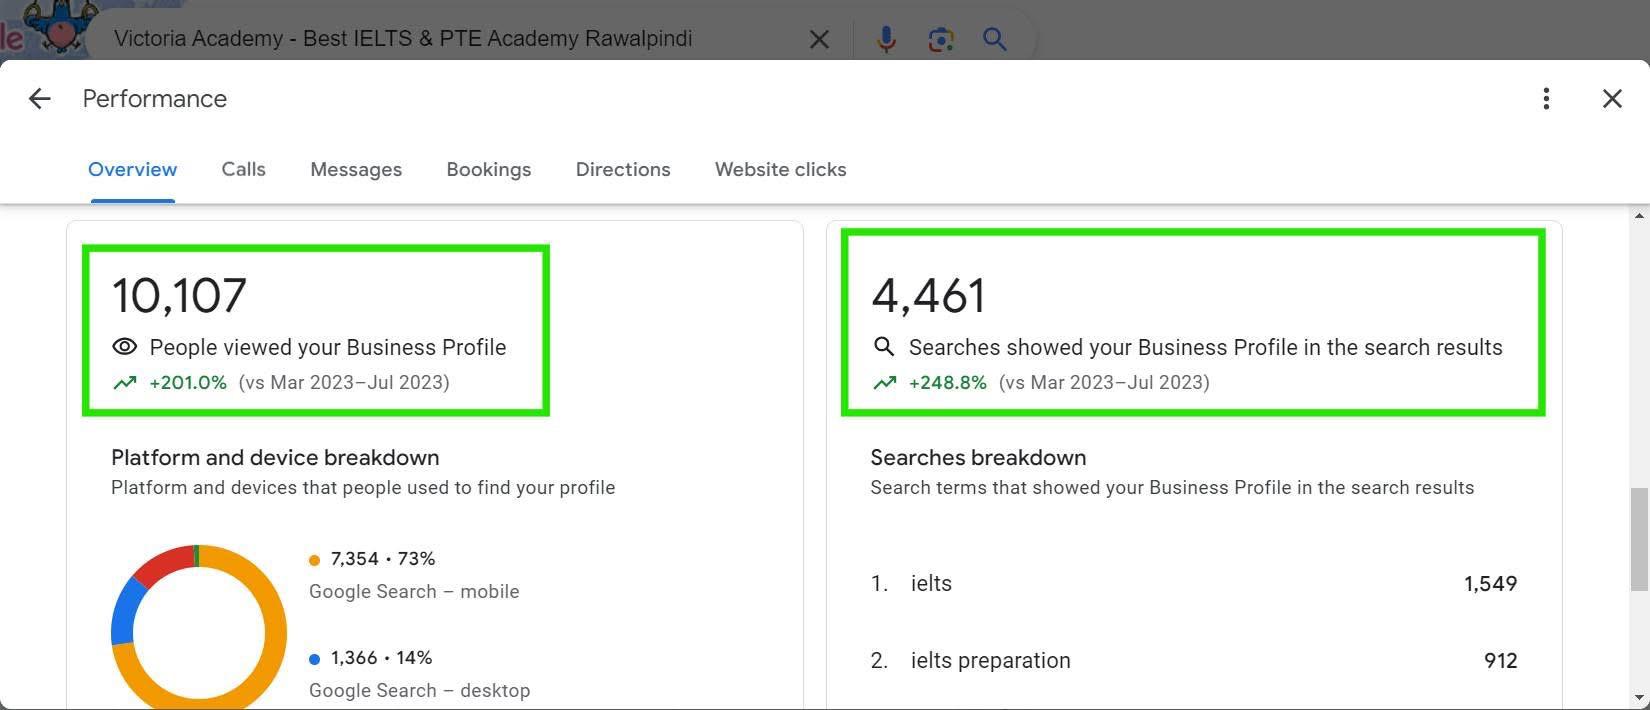Viewport: 1650px width, 710px height.
Task: Click the back arrow next to Performance
Action: tap(39, 98)
